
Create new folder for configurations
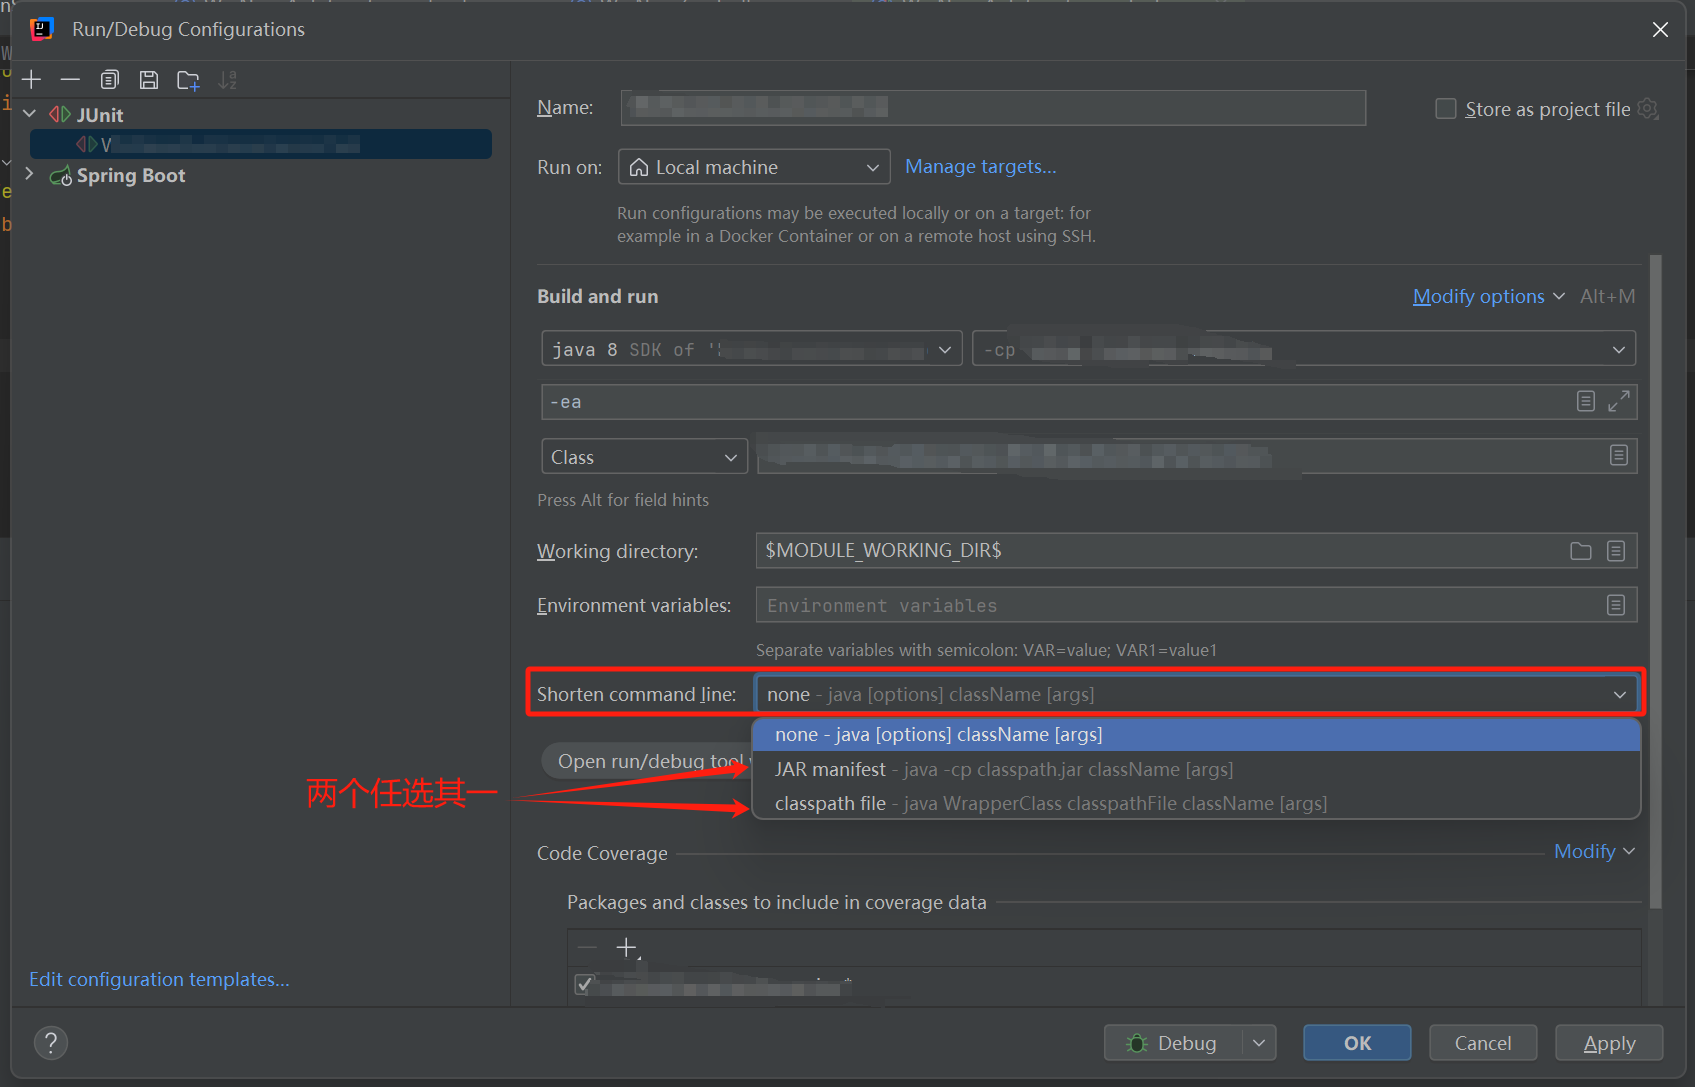(x=188, y=80)
